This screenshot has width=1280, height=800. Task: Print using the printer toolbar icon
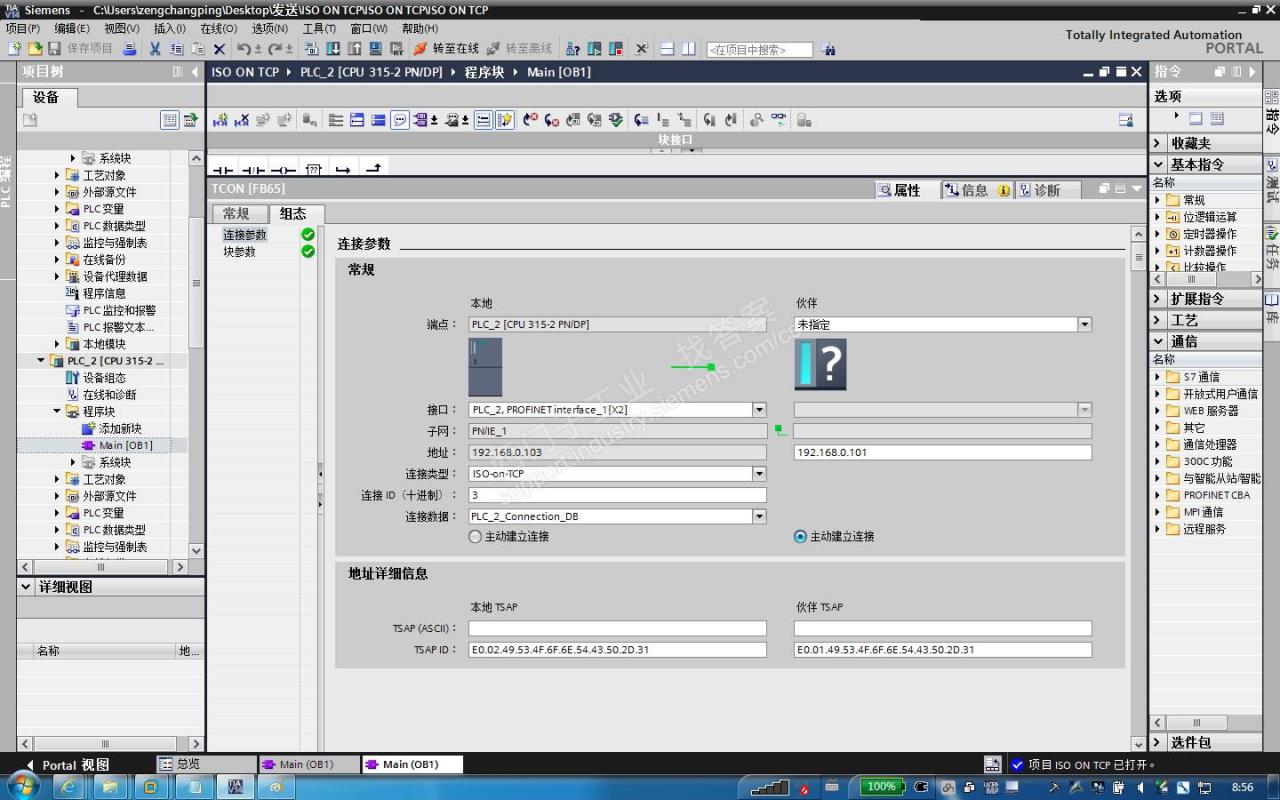tap(129, 49)
